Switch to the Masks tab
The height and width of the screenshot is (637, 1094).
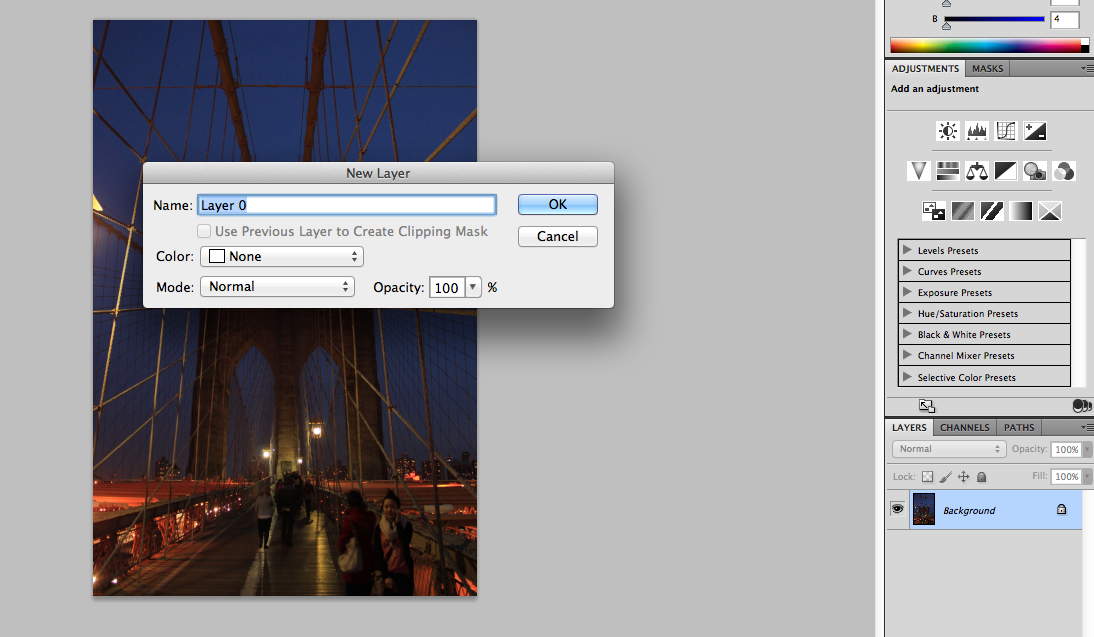987,68
